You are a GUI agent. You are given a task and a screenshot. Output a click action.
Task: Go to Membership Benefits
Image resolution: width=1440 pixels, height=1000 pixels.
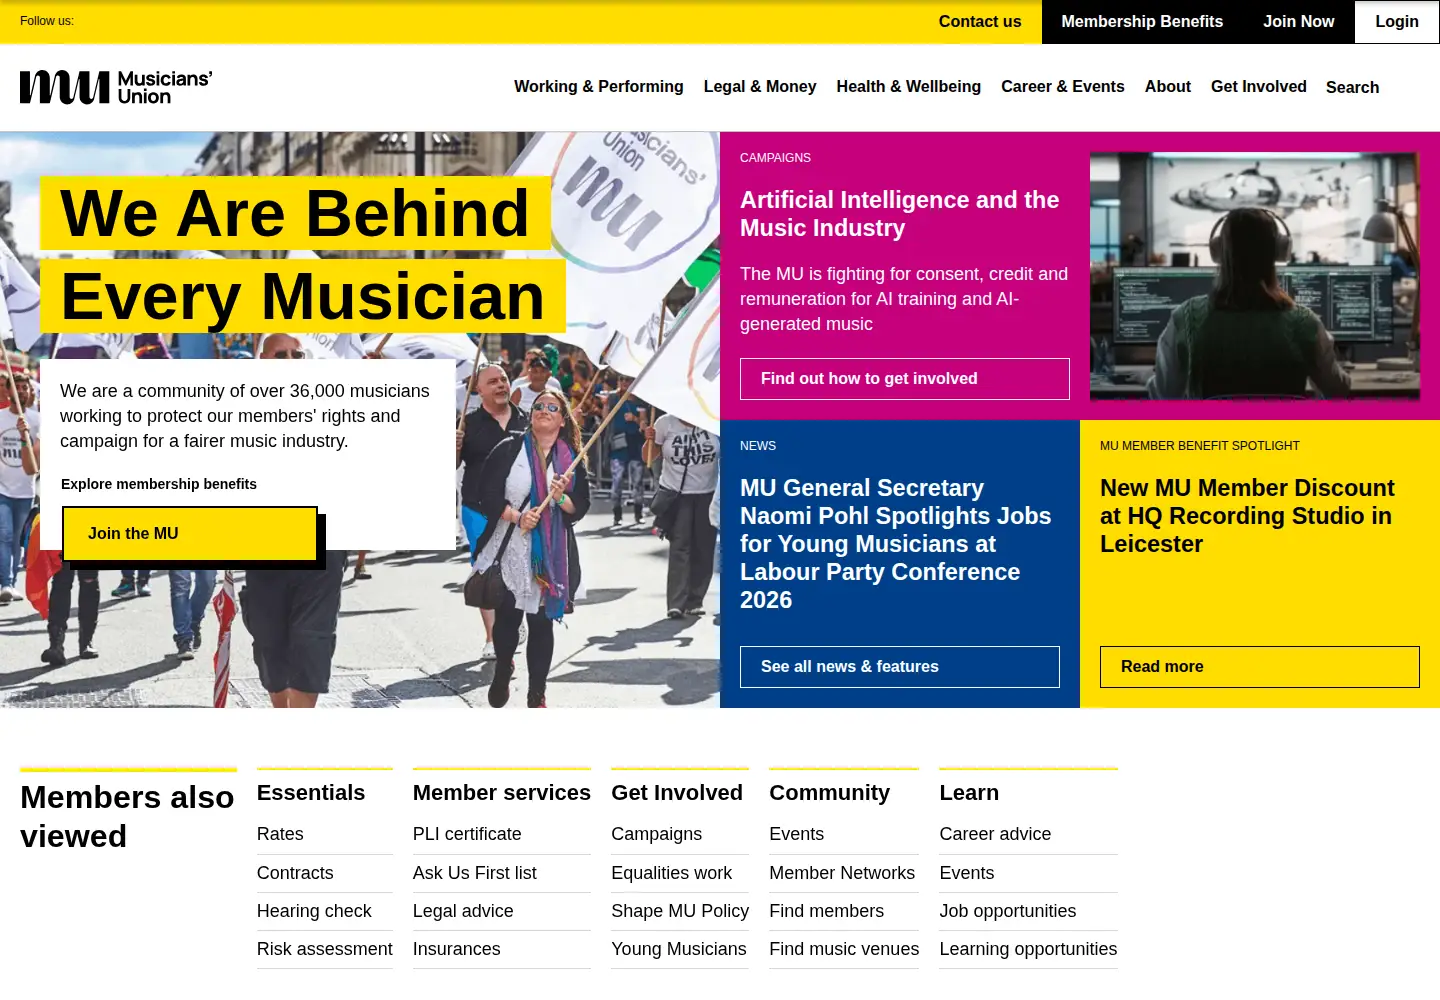(x=1142, y=21)
